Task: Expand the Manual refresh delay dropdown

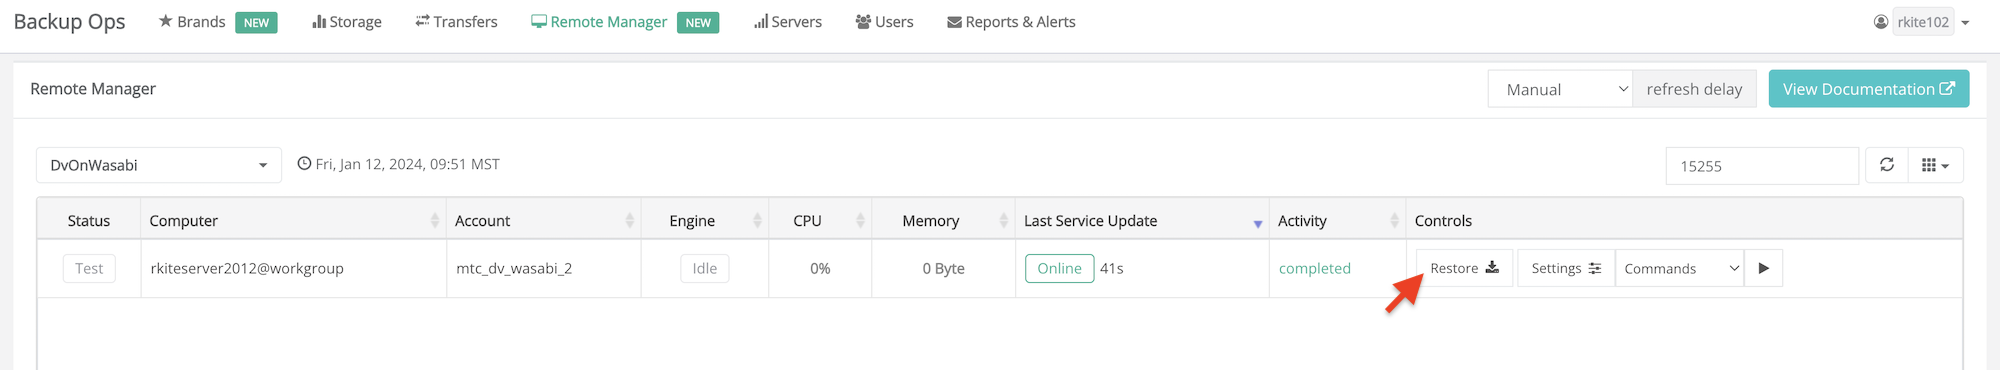Action: (x=1560, y=89)
